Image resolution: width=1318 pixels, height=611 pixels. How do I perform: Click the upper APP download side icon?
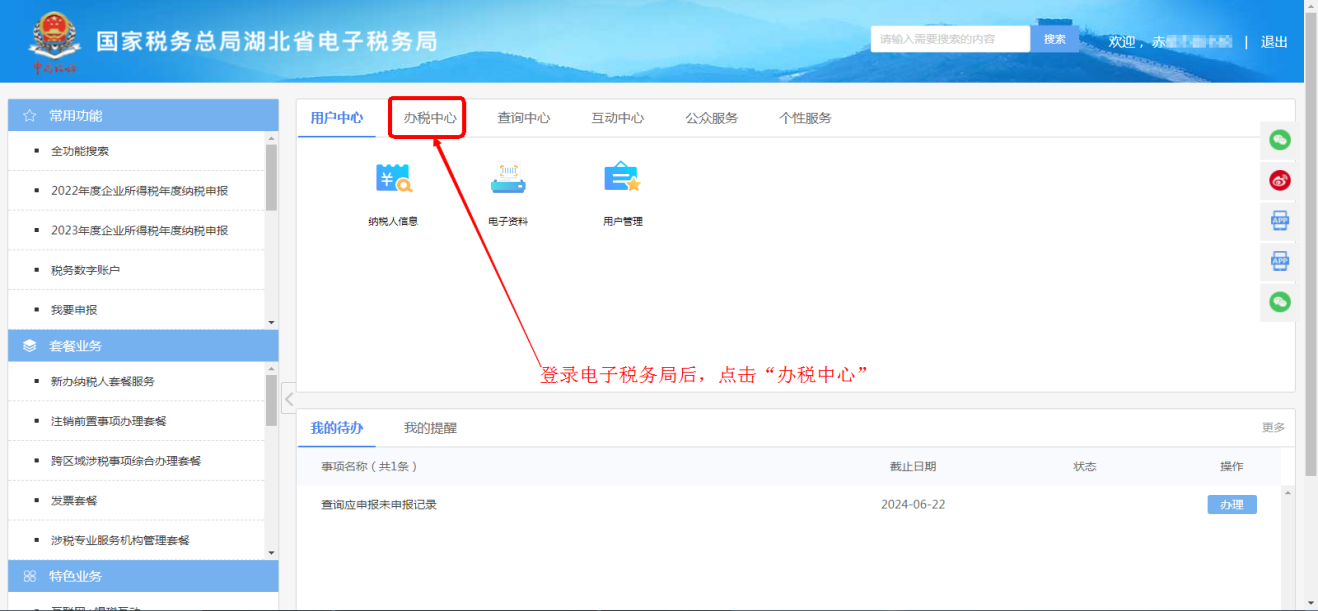(x=1280, y=221)
